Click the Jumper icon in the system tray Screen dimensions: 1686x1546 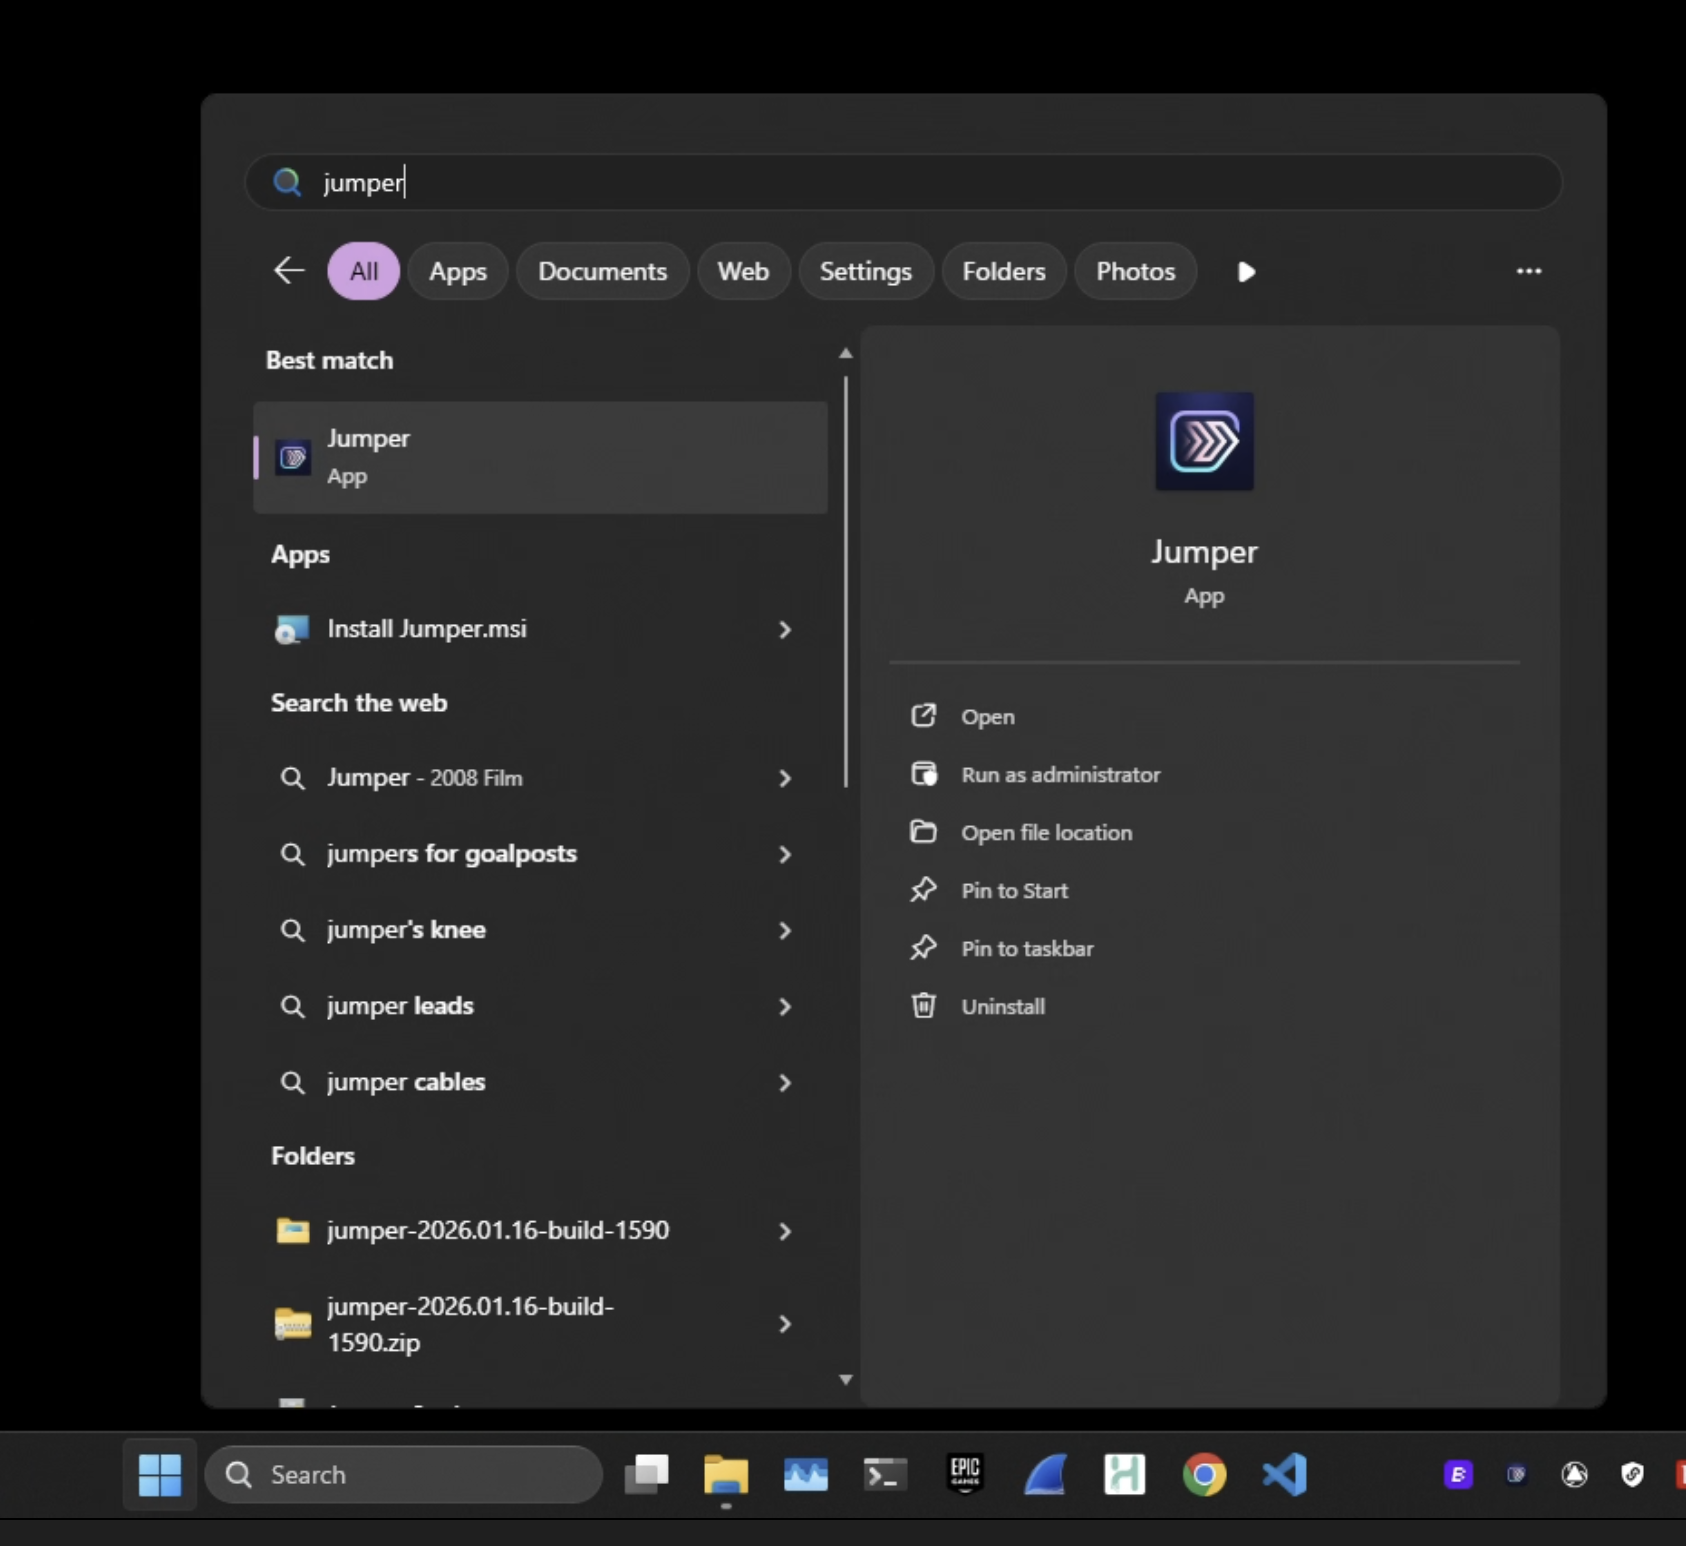click(1516, 1474)
